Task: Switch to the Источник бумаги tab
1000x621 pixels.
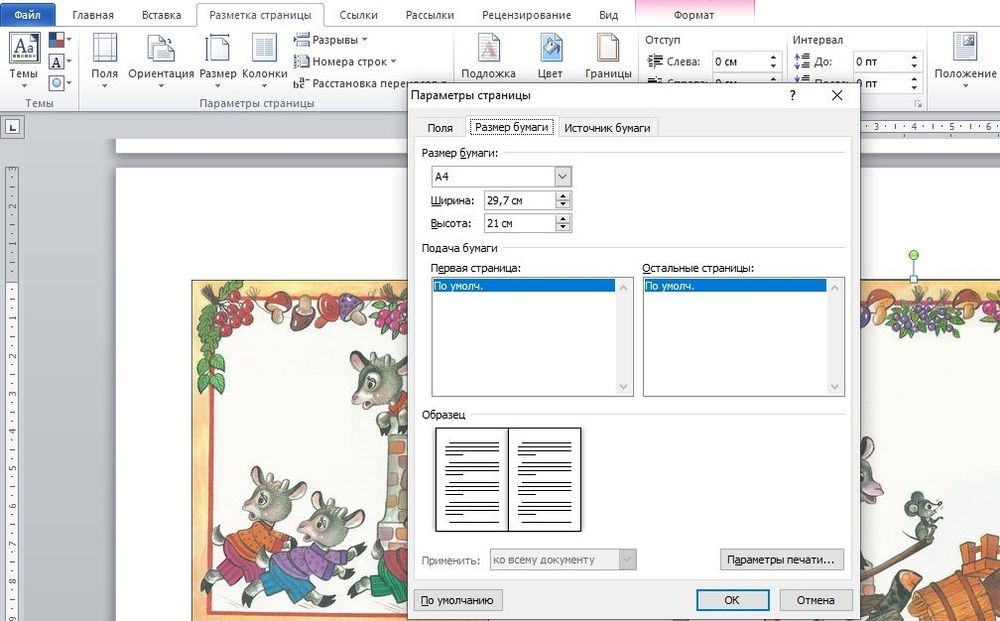Action: [607, 128]
